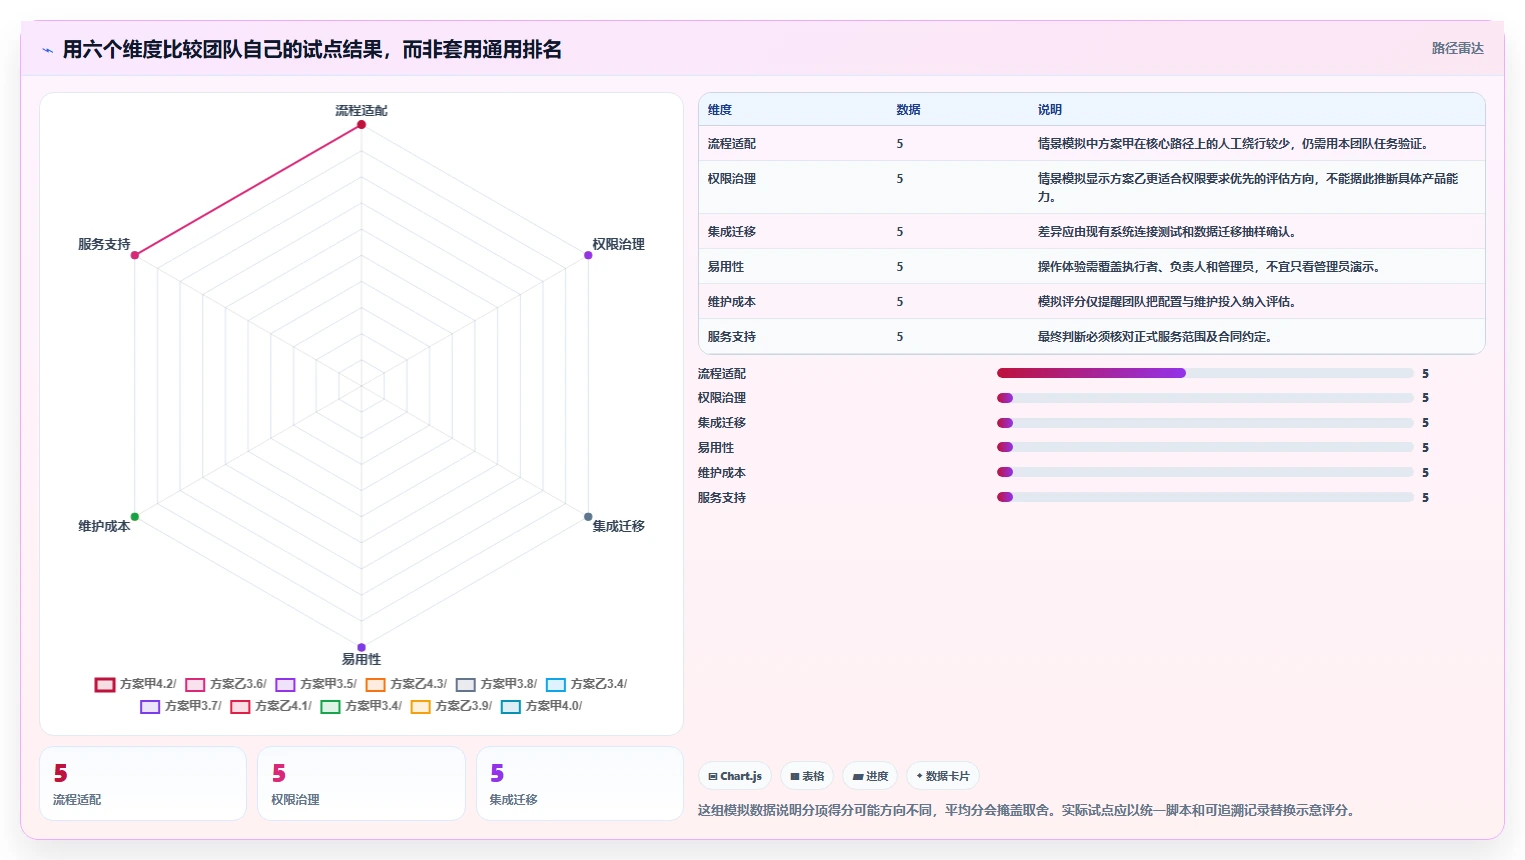Click the 流程适配 data point on radar
Image resolution: width=1525 pixels, height=860 pixels.
[x=361, y=125]
